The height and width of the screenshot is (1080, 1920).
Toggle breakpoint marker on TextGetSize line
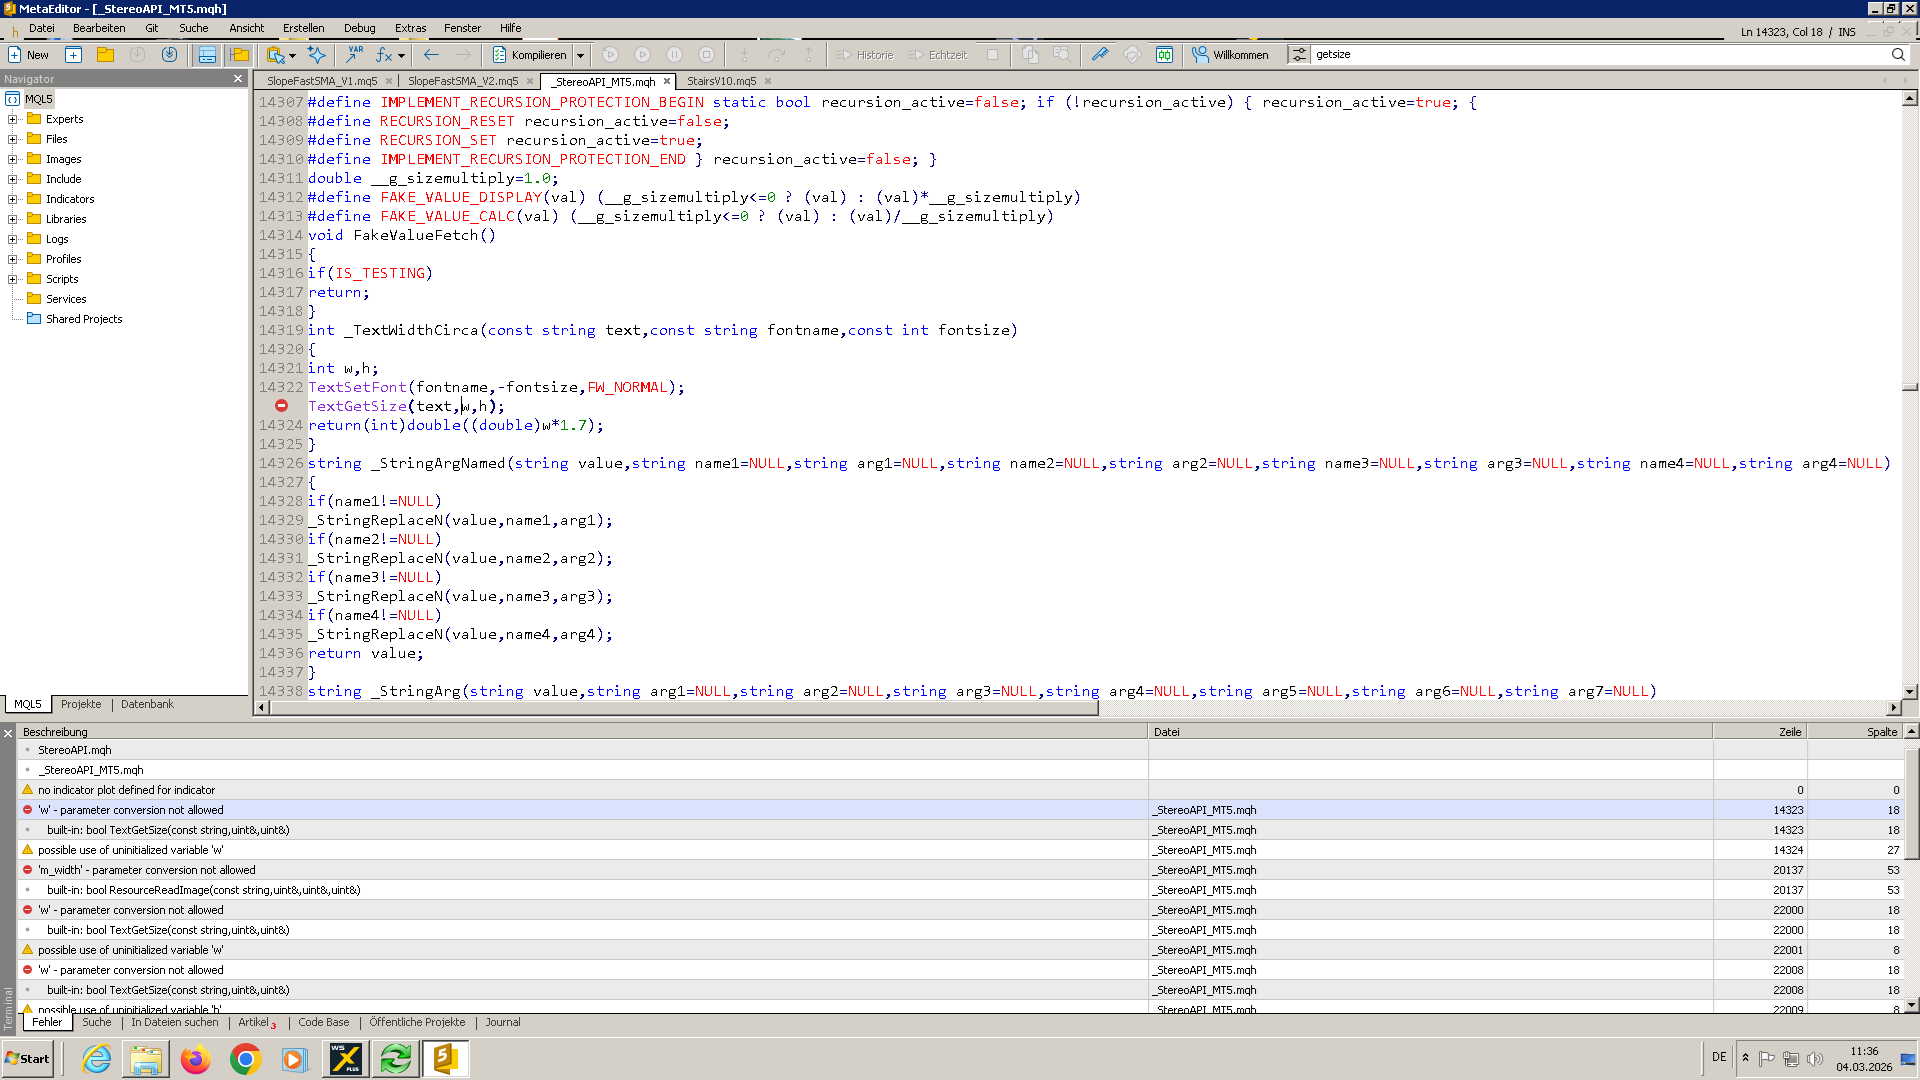282,406
